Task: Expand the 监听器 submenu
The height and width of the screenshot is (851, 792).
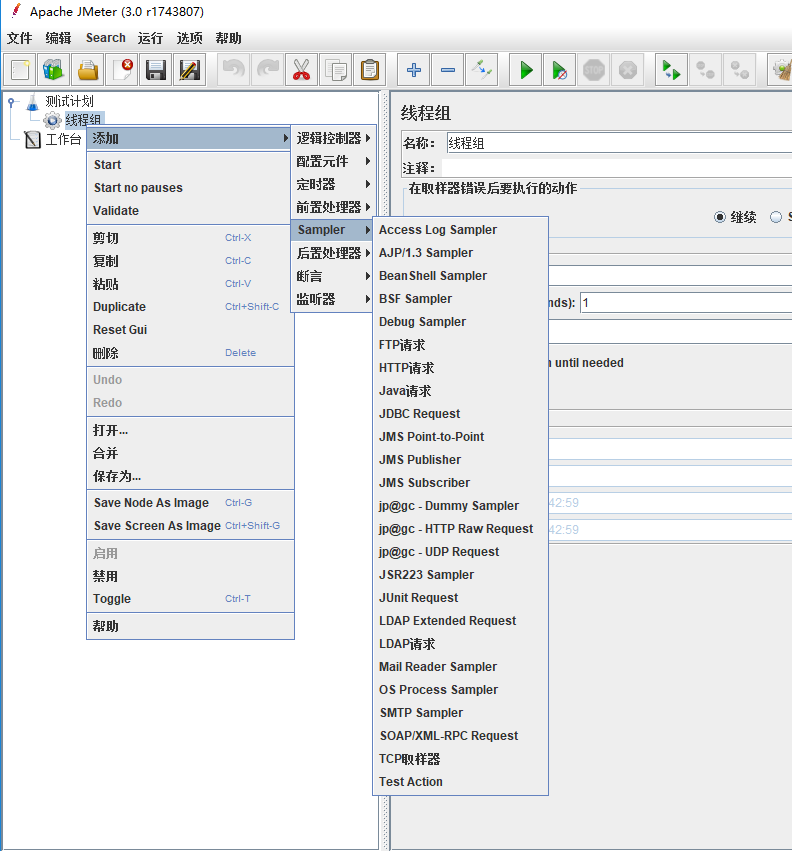Action: coord(333,299)
